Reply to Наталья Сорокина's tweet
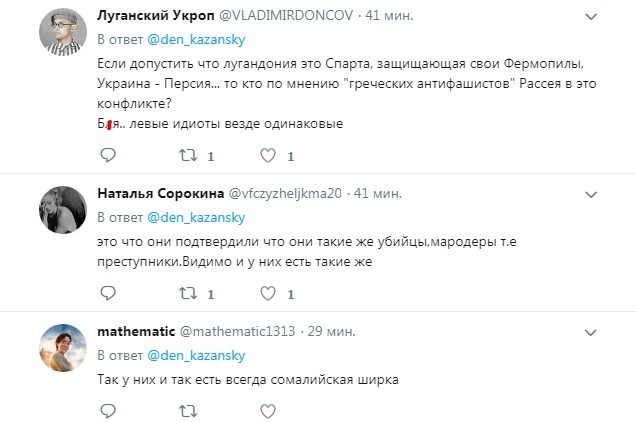Viewport: 636px width, 422px height. pos(109,293)
